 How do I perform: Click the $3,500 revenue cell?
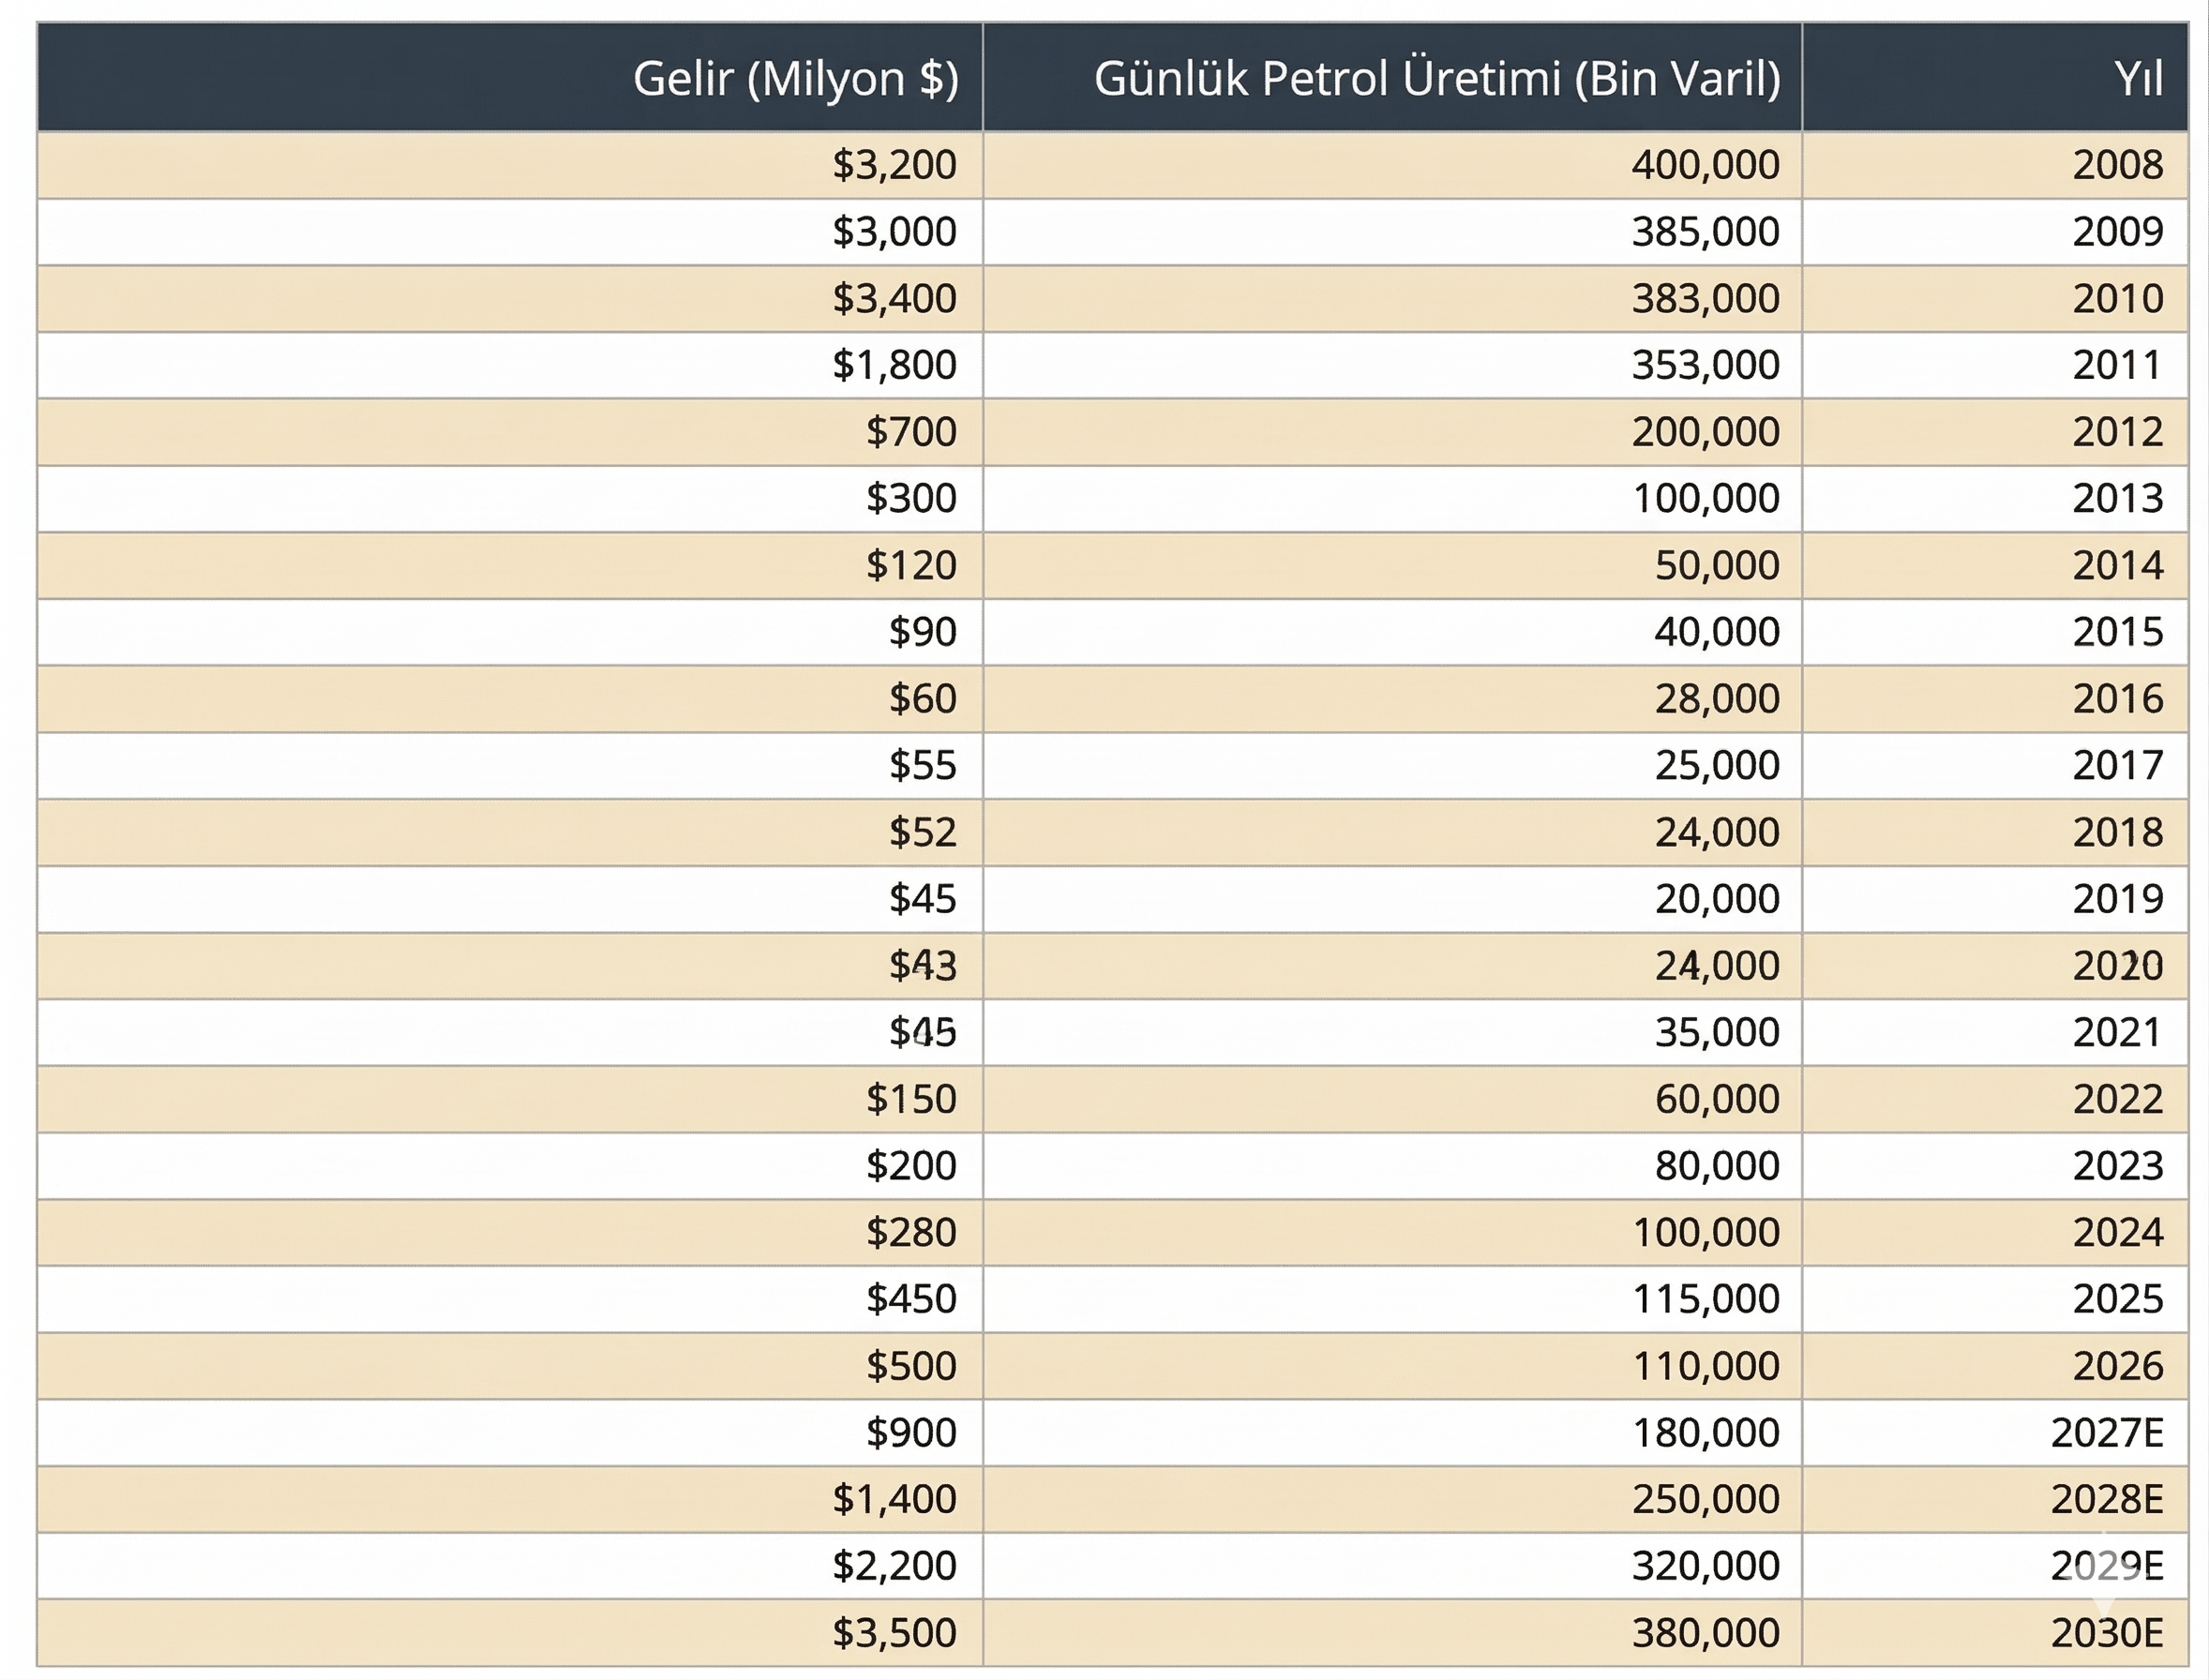[x=894, y=1633]
